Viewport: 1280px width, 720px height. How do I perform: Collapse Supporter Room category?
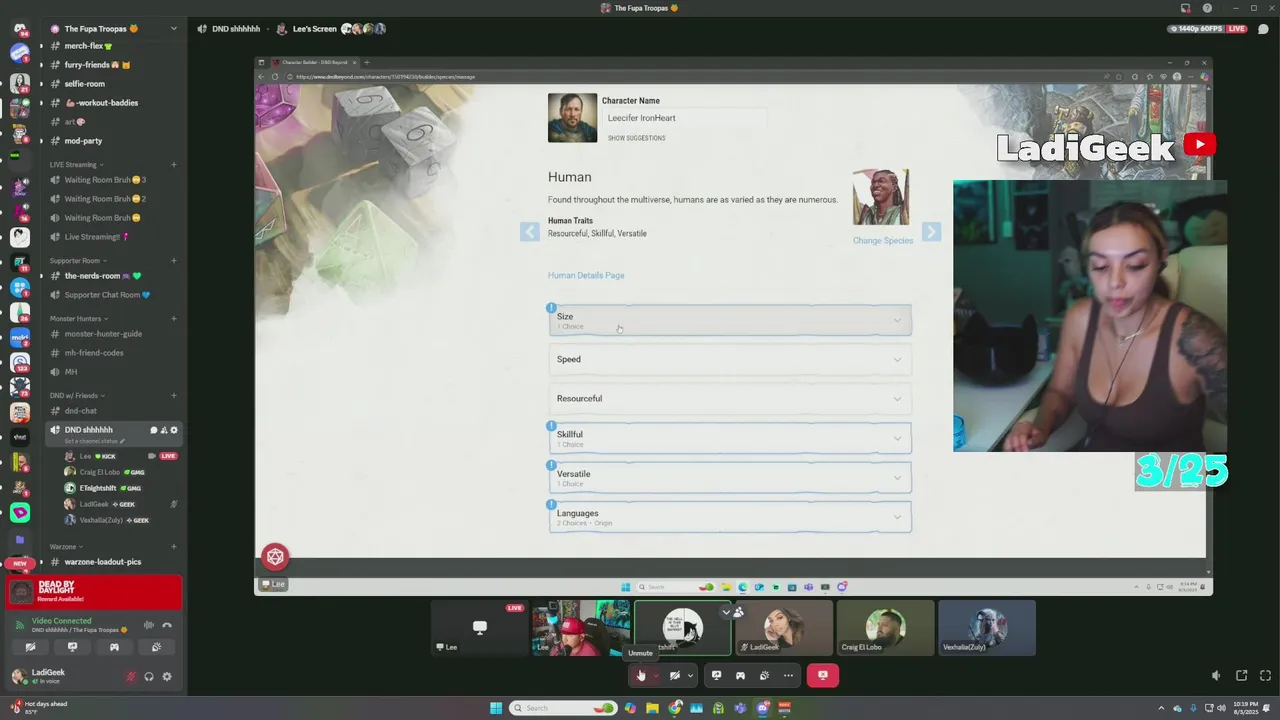pos(78,261)
